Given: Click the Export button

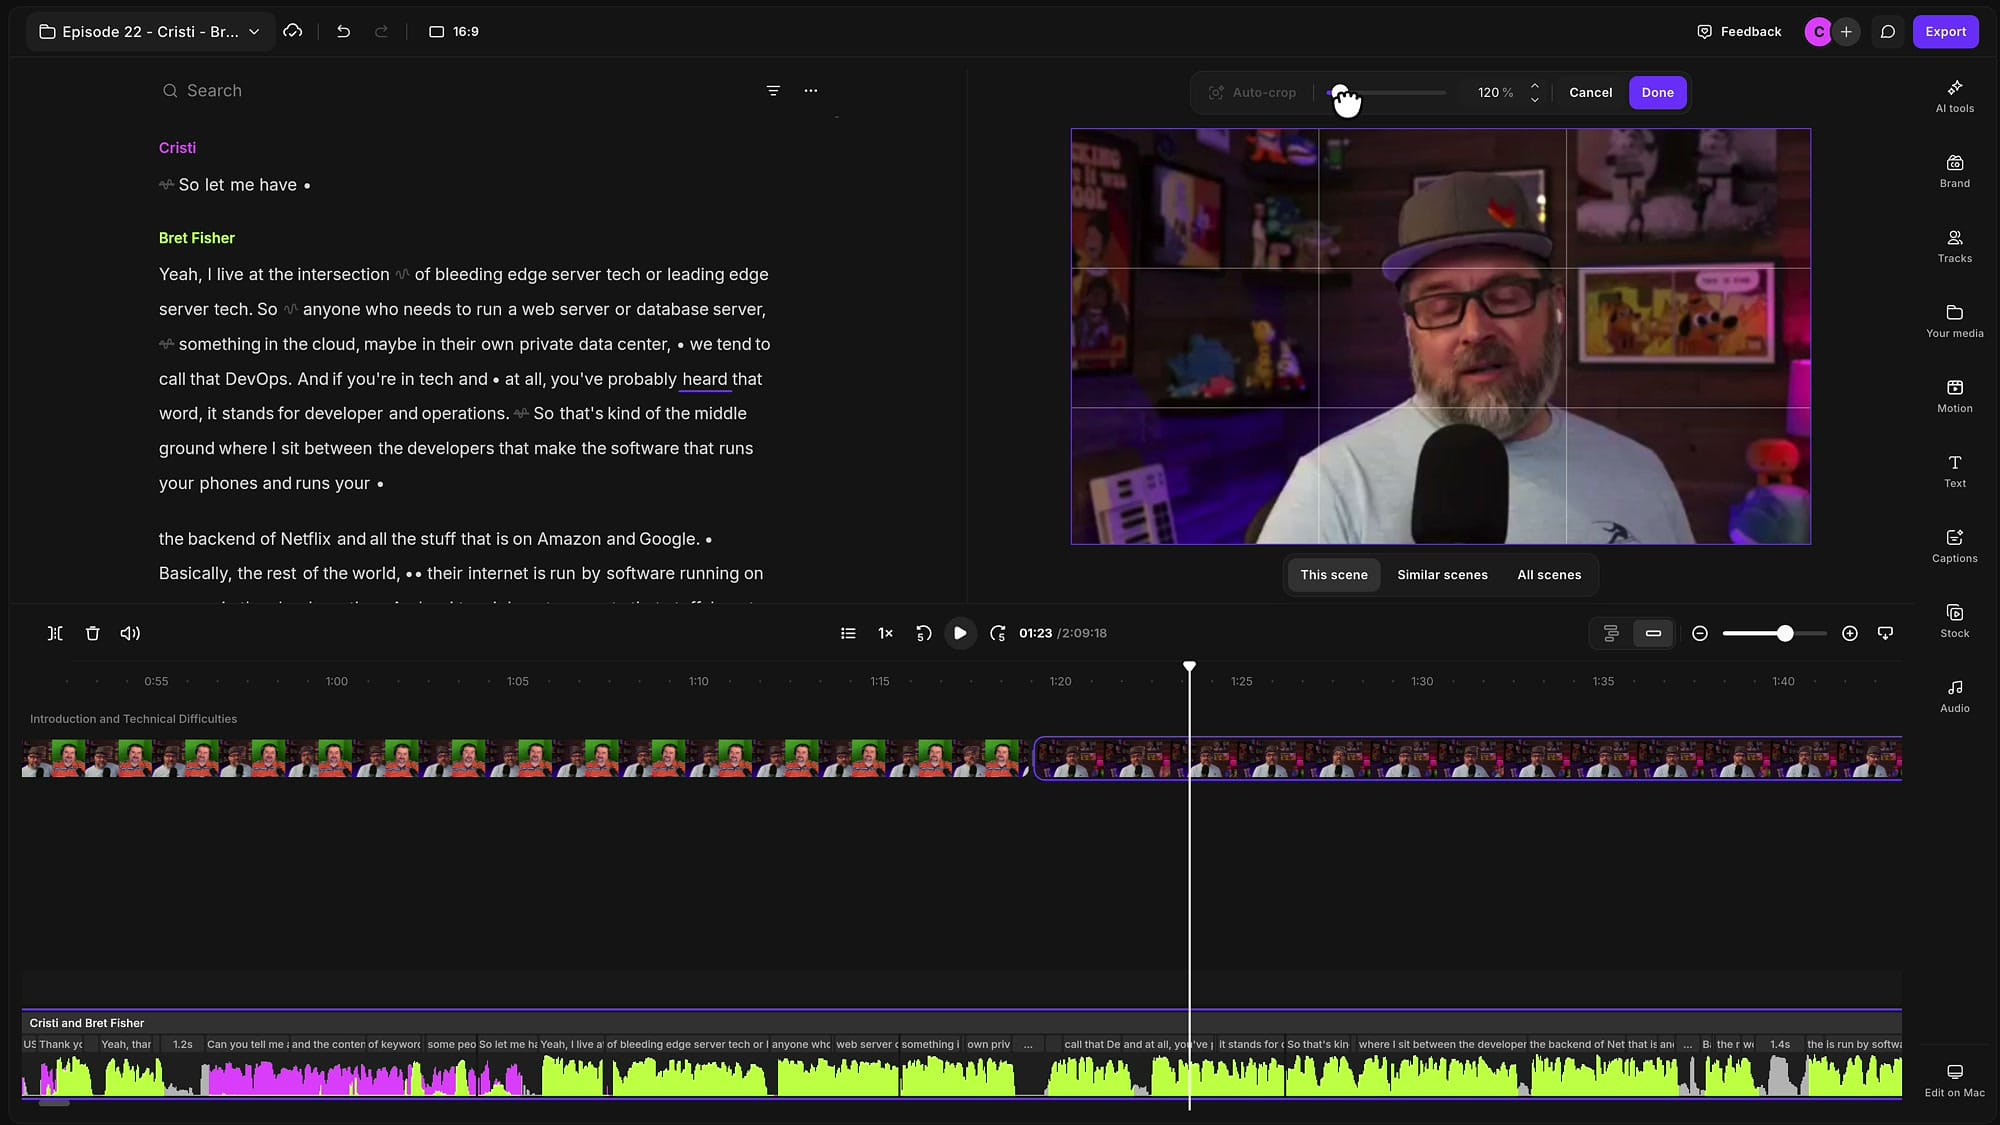Looking at the screenshot, I should tap(1945, 31).
